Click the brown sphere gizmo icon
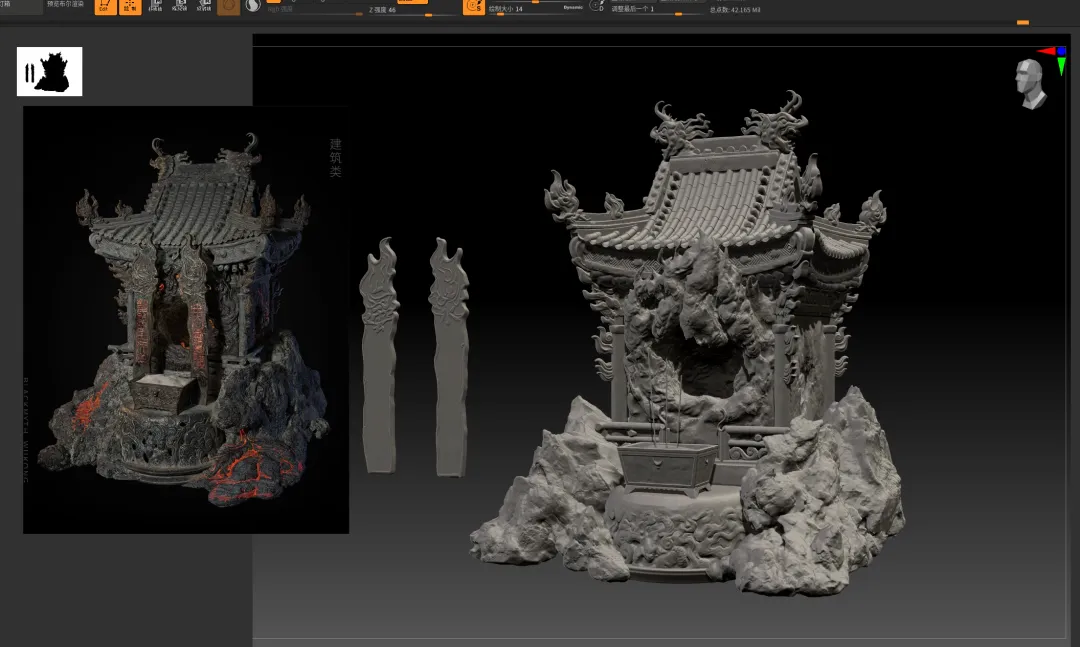The image size is (1080, 647). tap(228, 6)
